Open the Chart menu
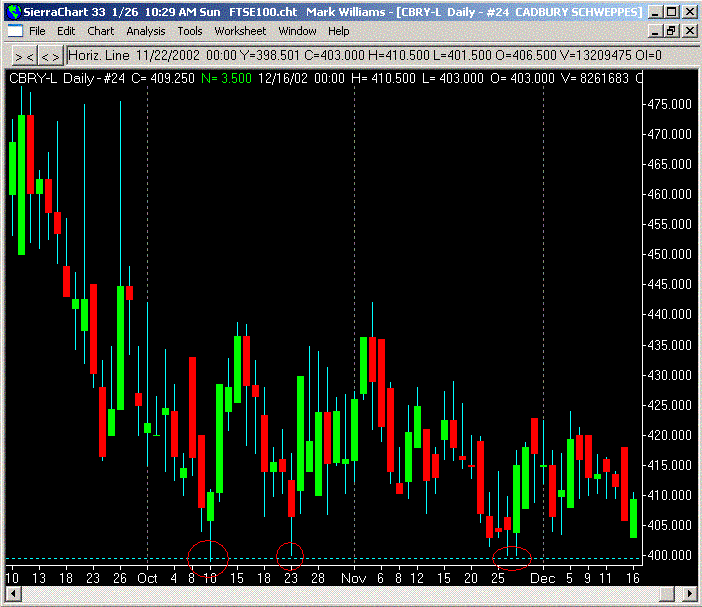The height and width of the screenshot is (607, 702). click(101, 31)
